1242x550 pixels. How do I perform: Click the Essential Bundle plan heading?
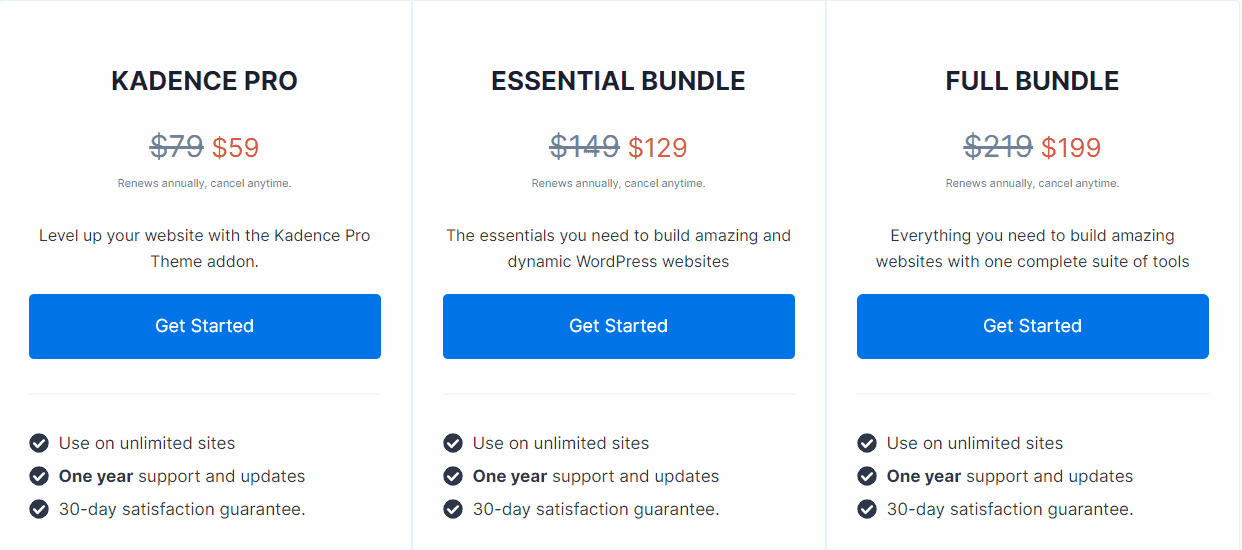tap(618, 81)
